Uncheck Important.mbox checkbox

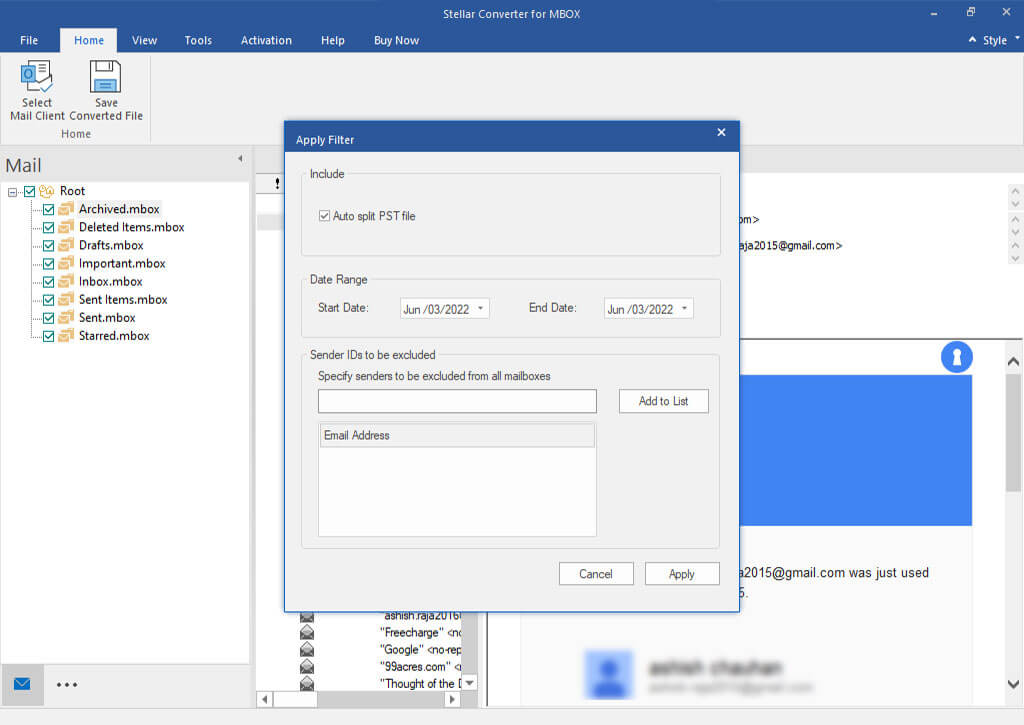pos(48,264)
